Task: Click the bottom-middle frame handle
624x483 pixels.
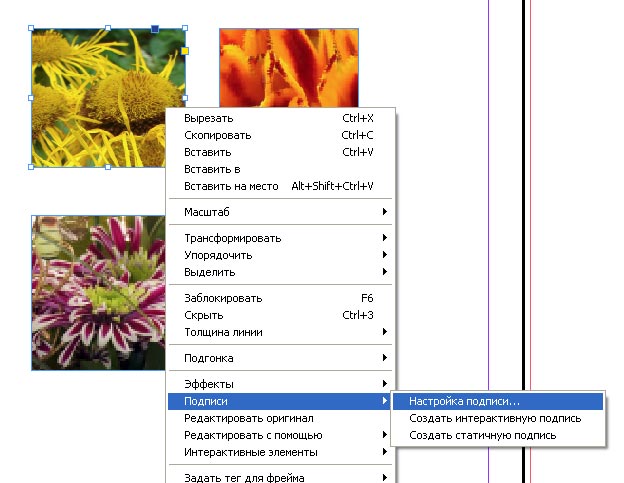Action: pos(108,167)
